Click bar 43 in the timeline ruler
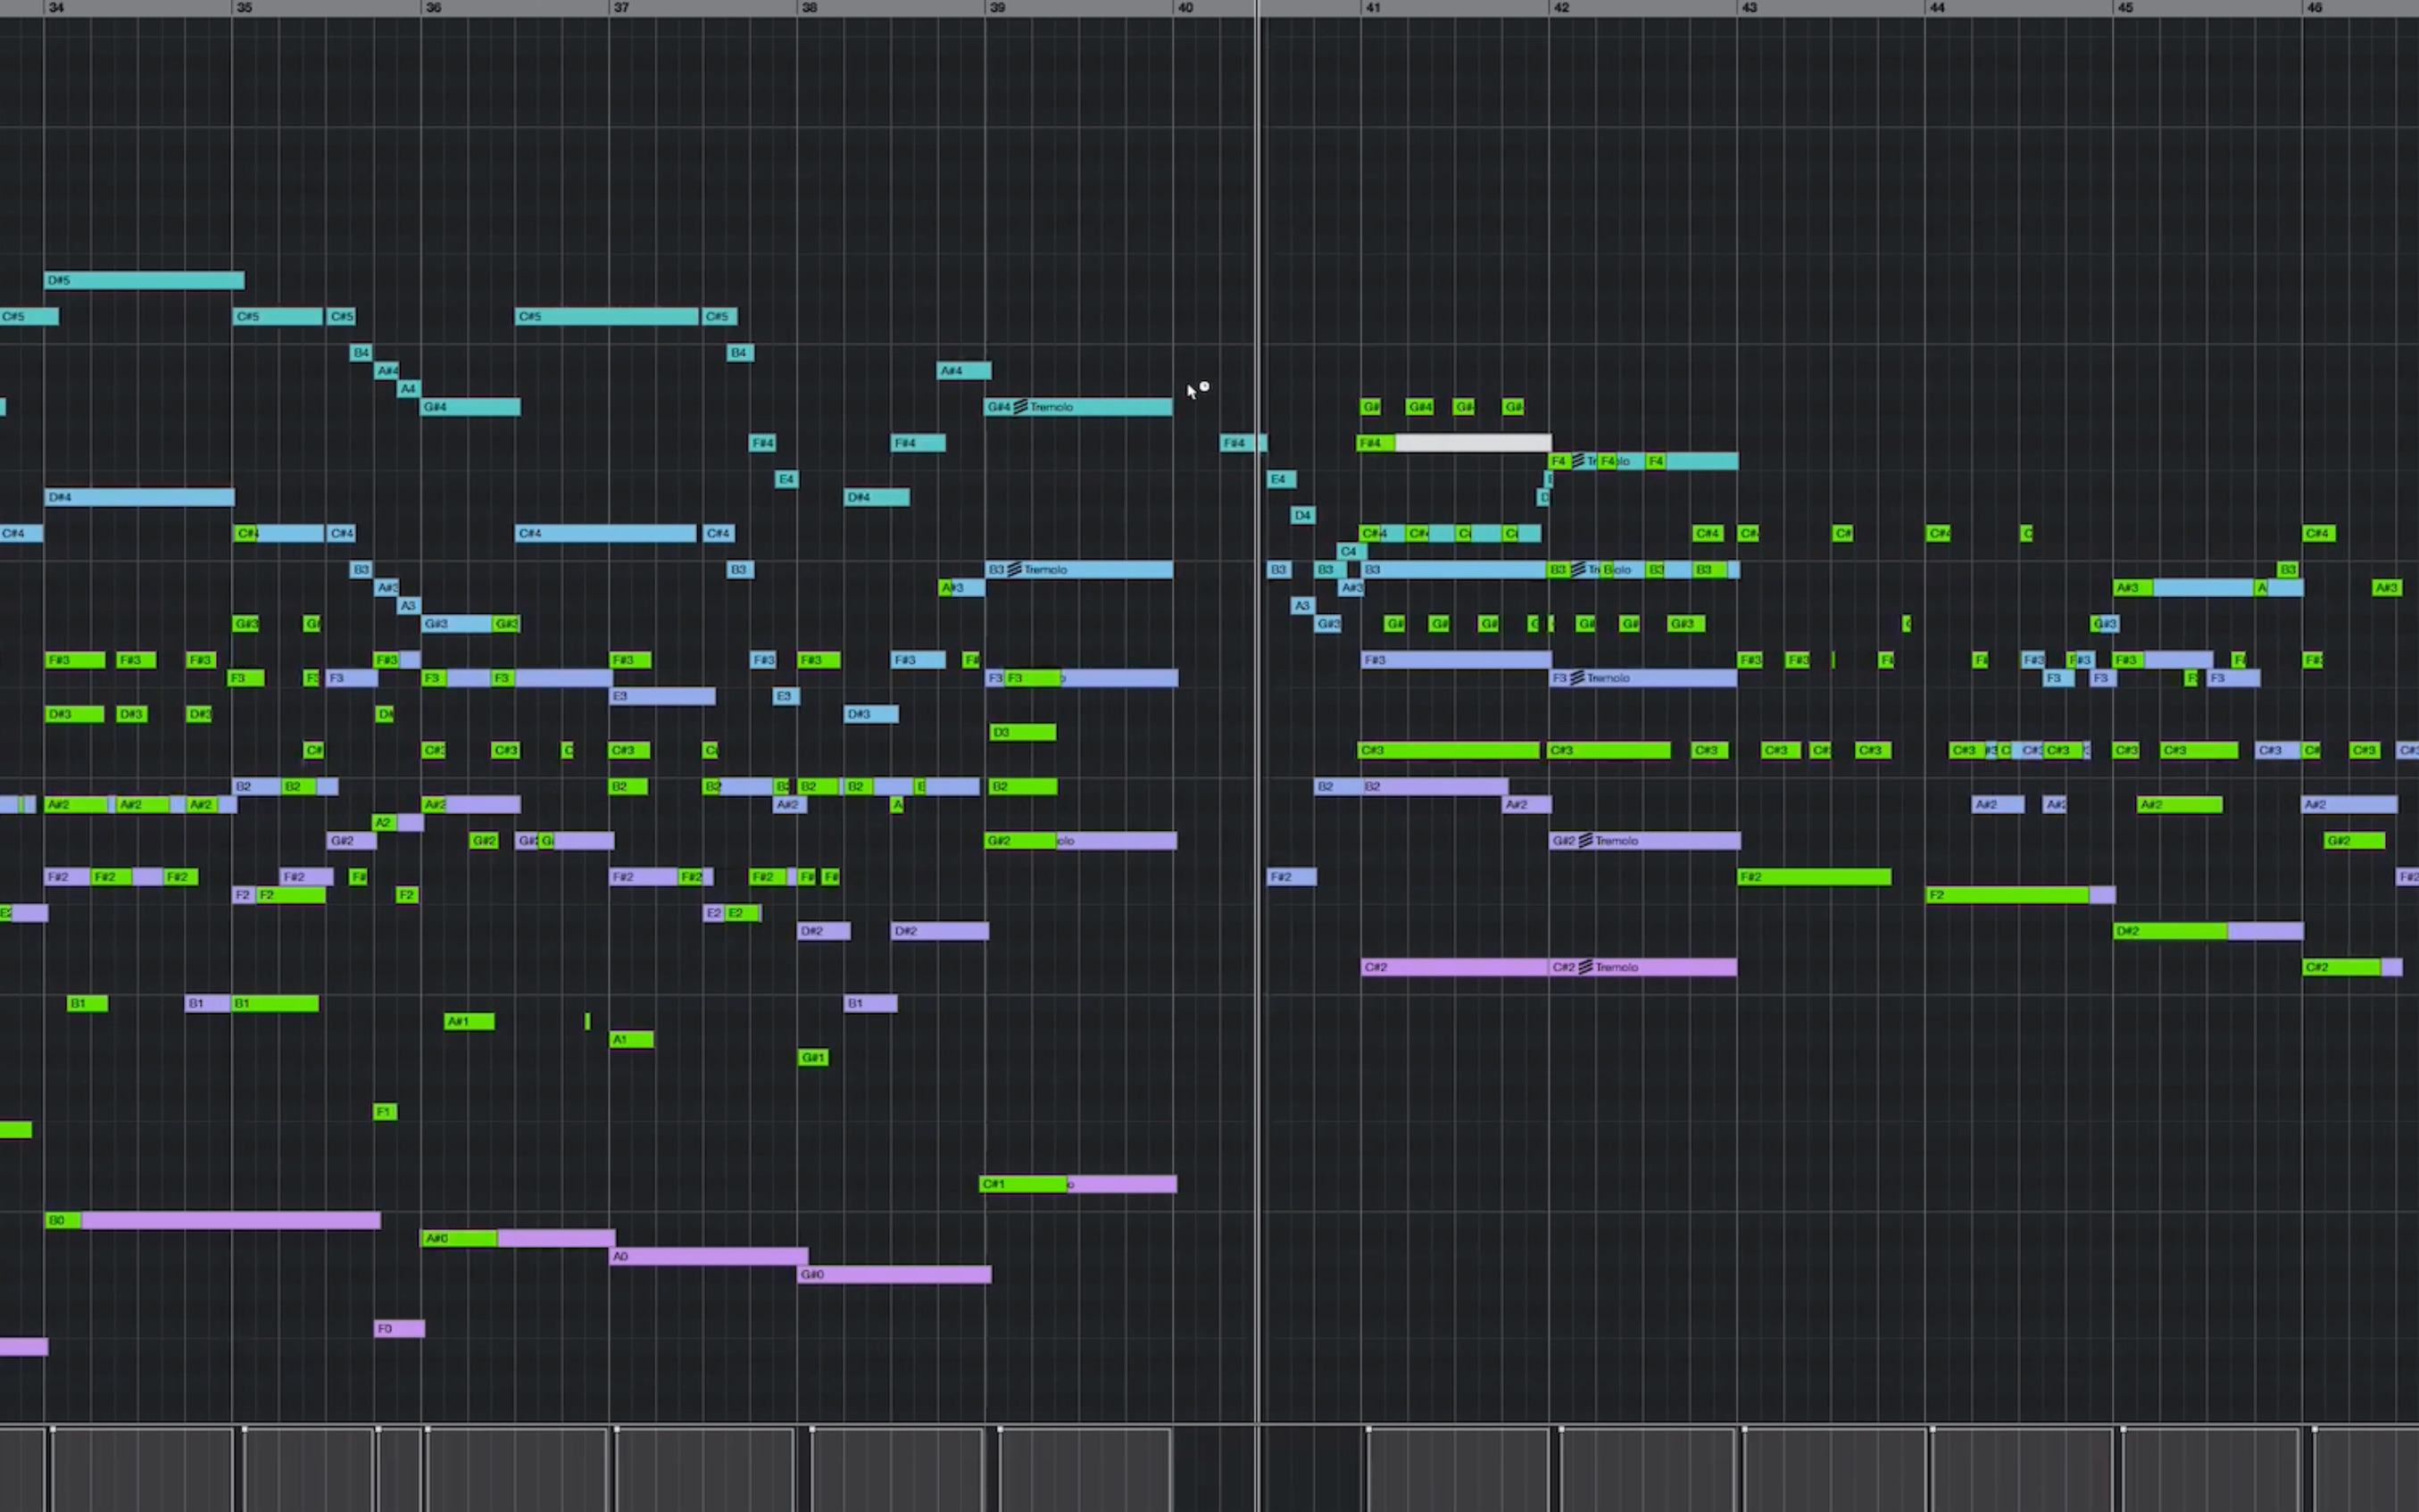This screenshot has width=2419, height=1512. (x=1749, y=7)
